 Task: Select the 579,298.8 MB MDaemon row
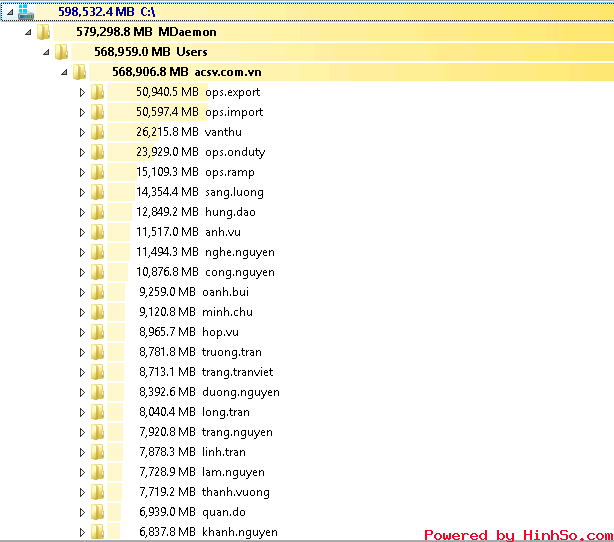click(x=333, y=32)
